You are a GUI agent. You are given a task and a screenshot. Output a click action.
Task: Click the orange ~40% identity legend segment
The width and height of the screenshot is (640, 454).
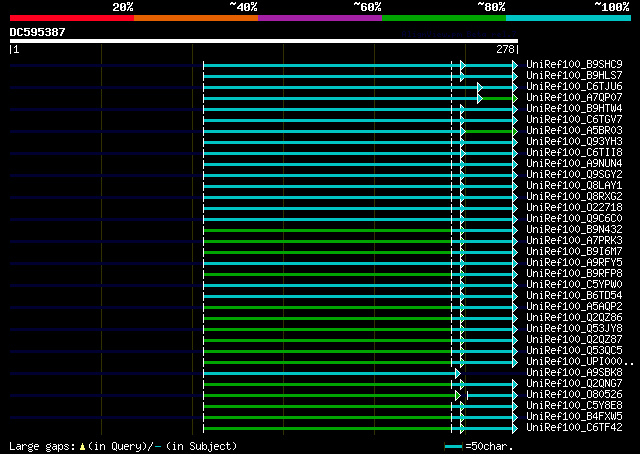(196, 18)
